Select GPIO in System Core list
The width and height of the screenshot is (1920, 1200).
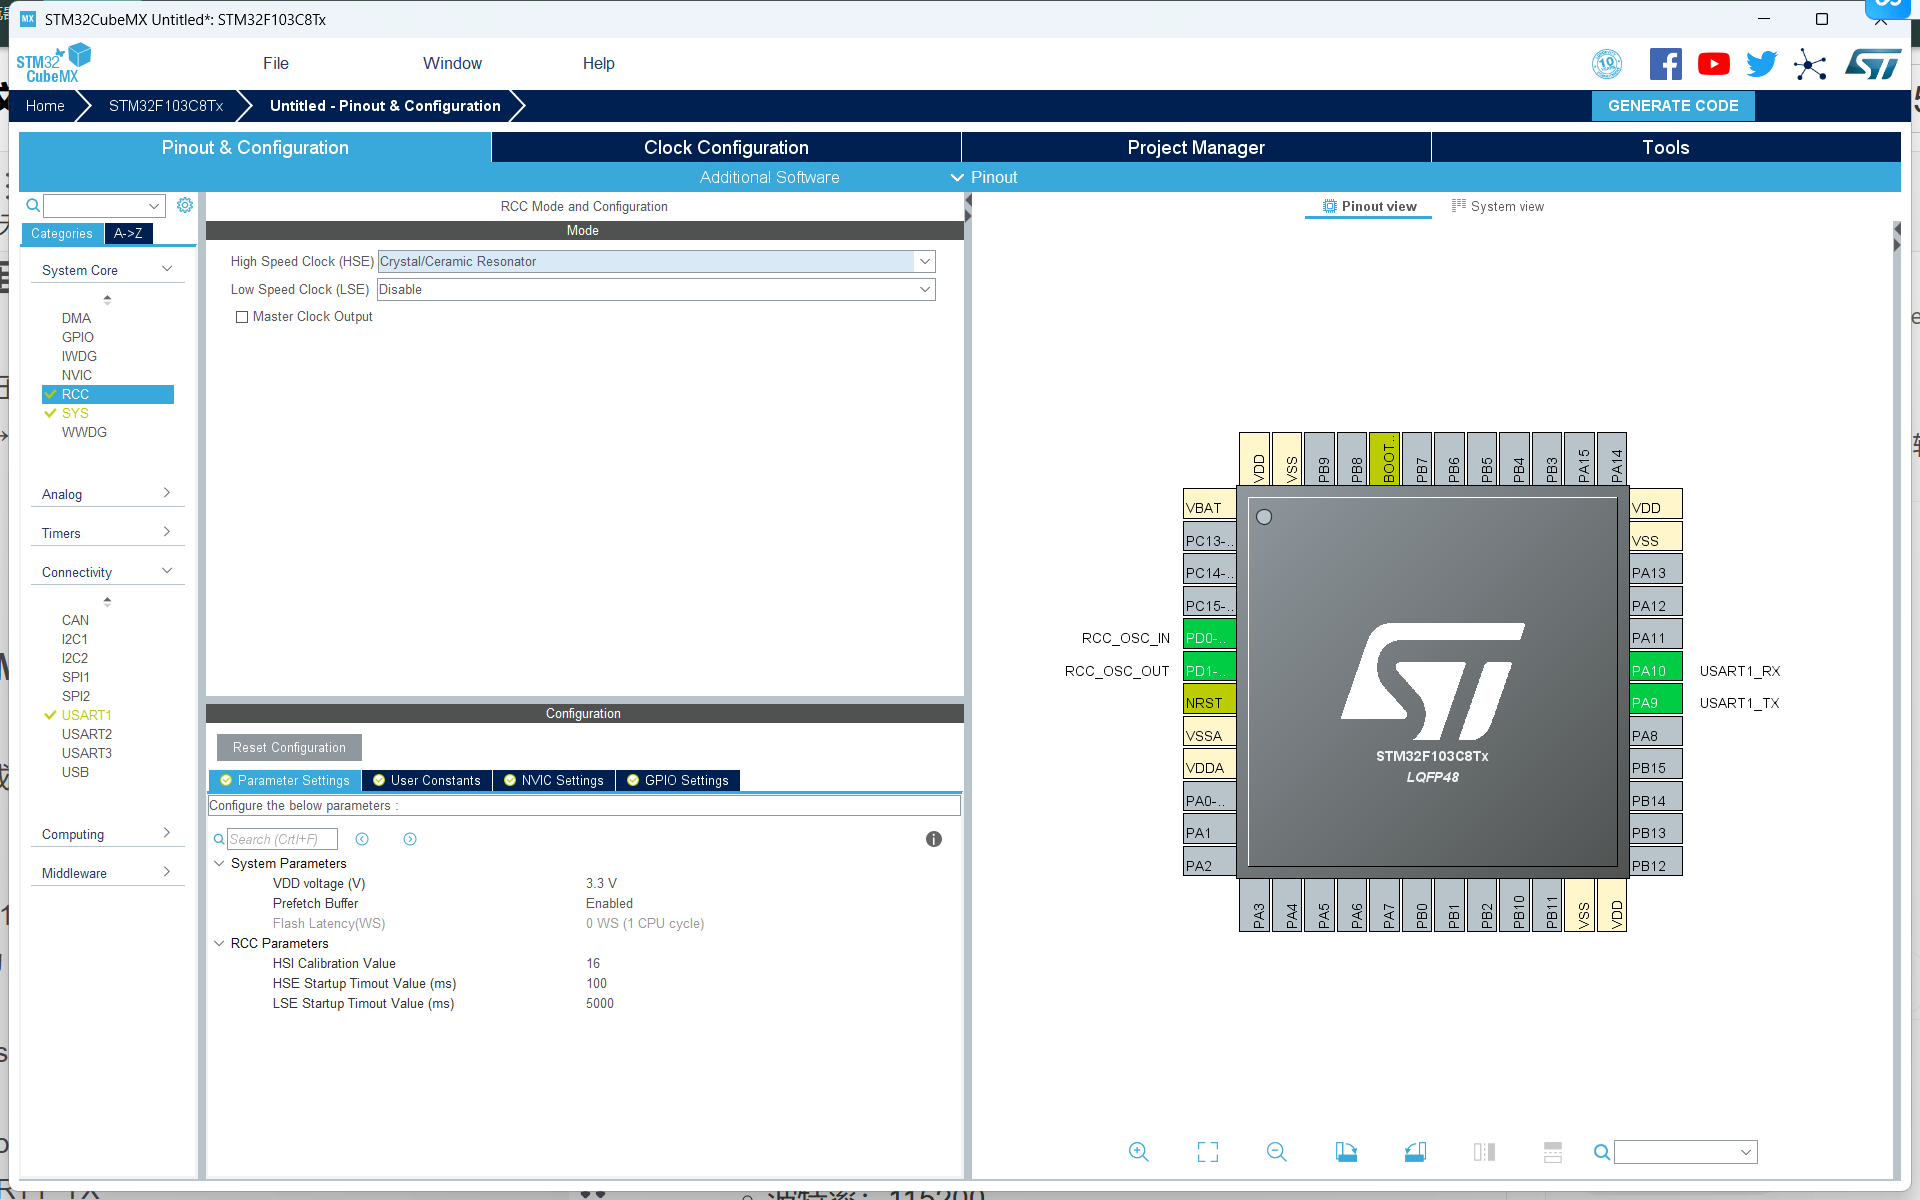point(78,337)
